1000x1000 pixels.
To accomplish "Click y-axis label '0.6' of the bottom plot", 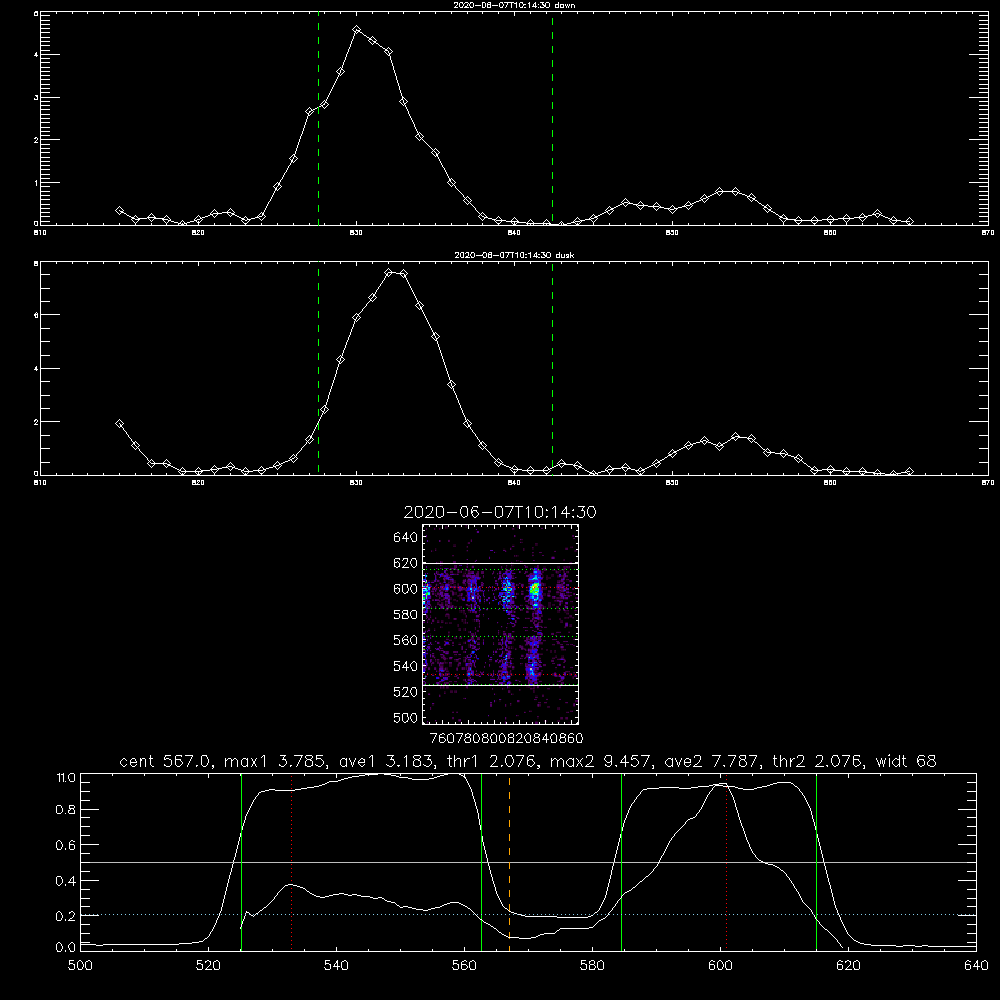I will coord(66,845).
